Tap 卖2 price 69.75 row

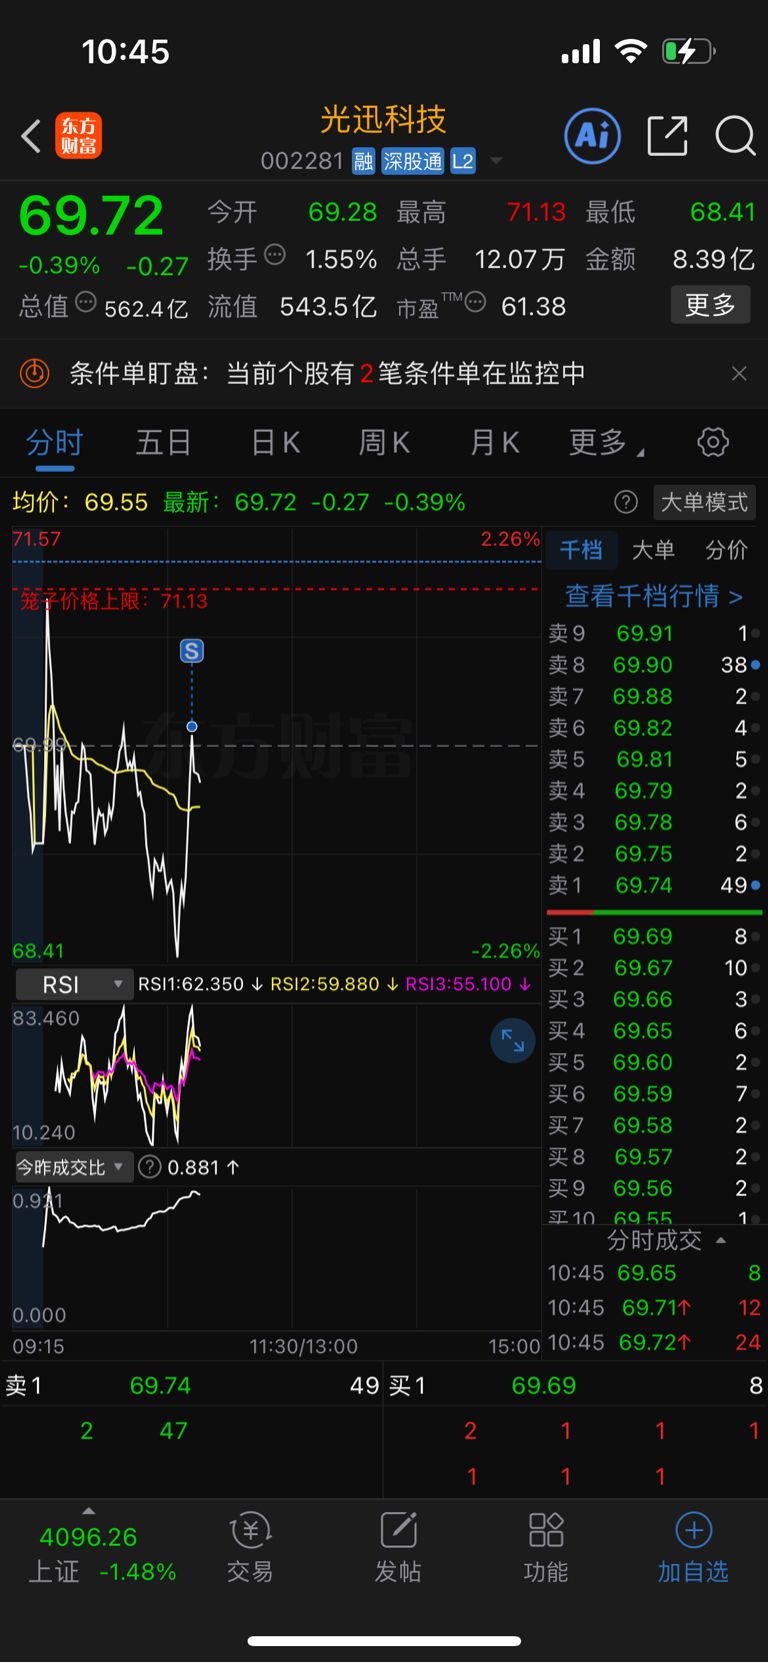pyautogui.click(x=654, y=854)
